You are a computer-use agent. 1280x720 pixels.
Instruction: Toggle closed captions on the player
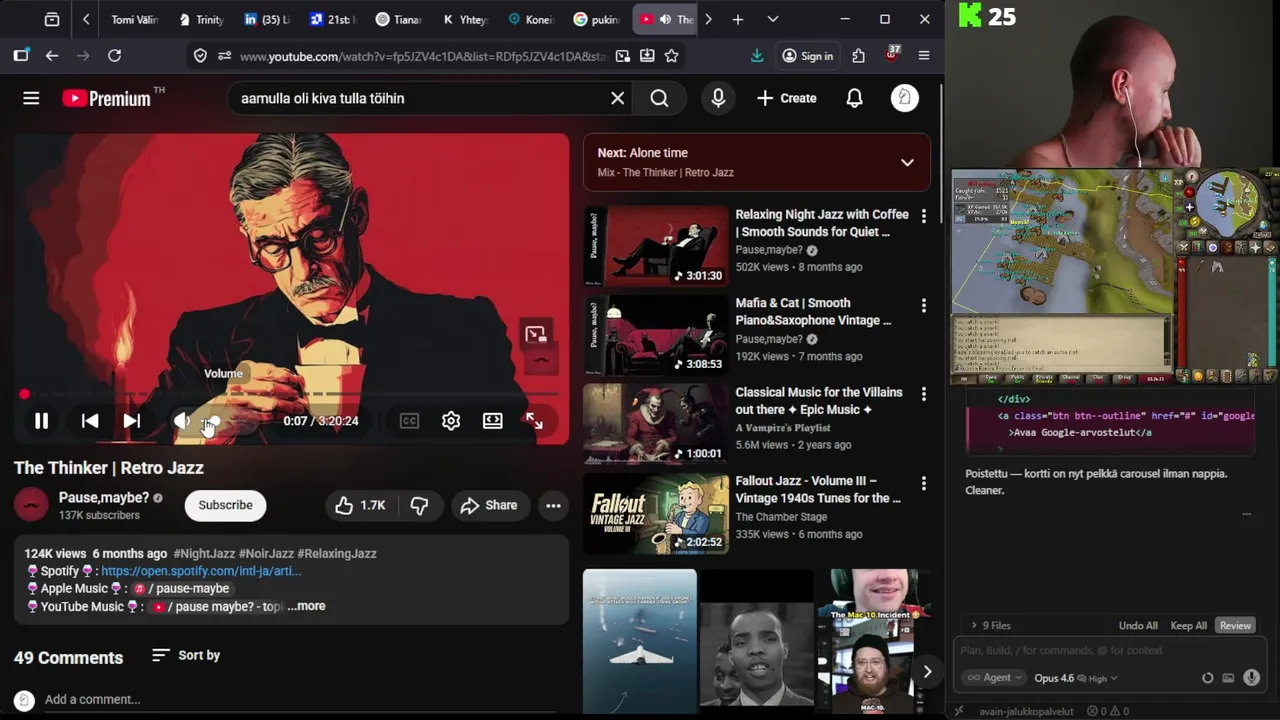coord(409,421)
